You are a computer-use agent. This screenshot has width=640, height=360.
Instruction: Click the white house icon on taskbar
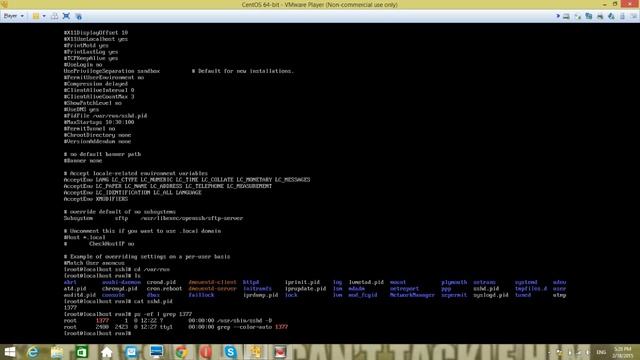tap(107, 352)
